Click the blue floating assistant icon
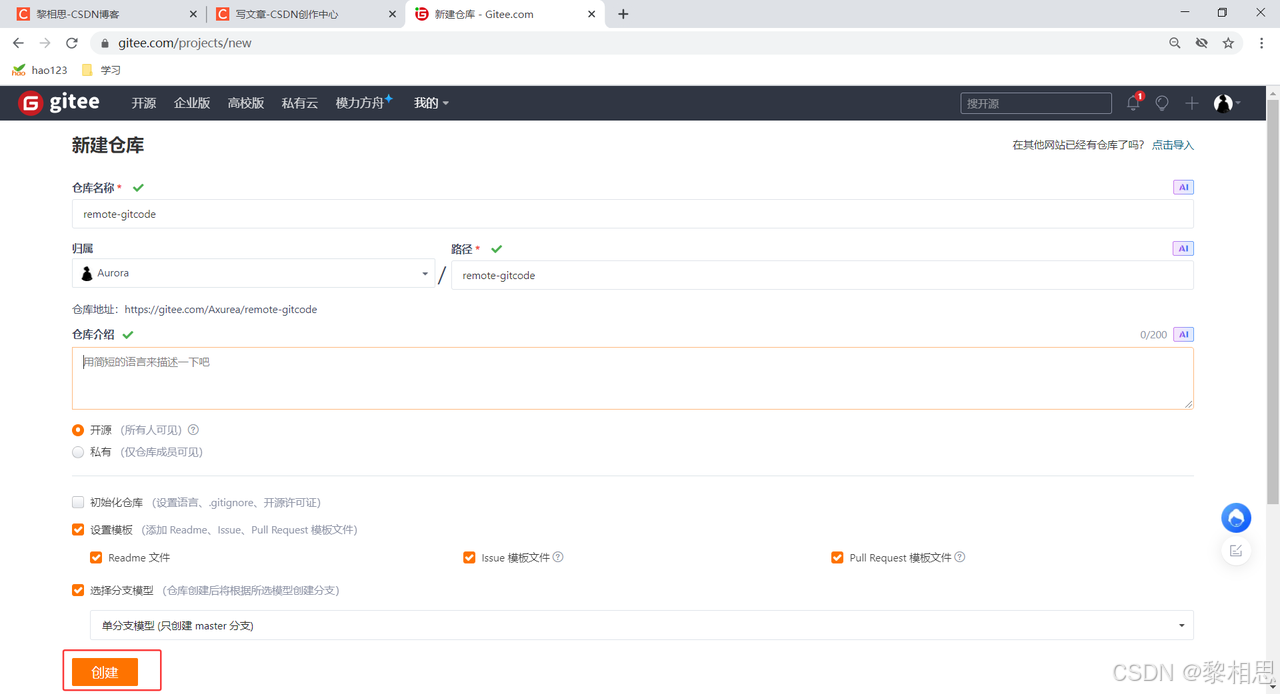 click(1236, 517)
